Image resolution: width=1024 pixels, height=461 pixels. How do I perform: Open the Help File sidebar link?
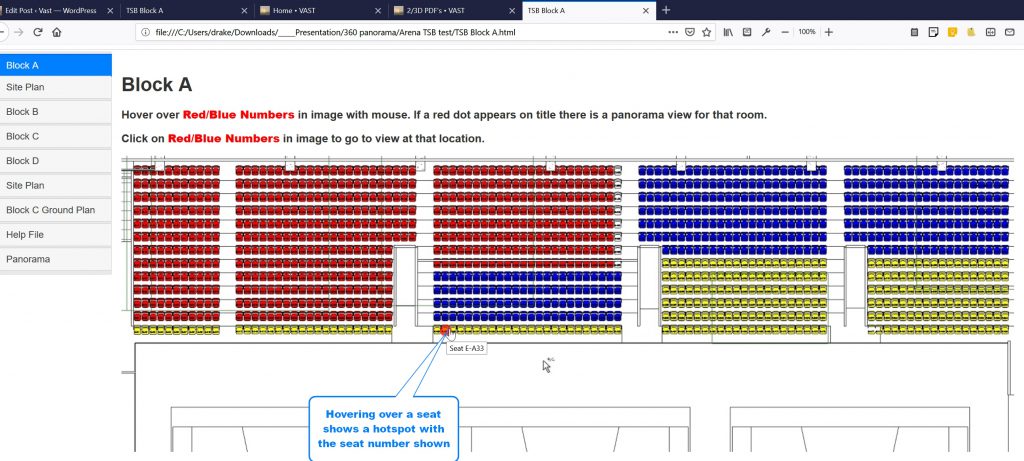(56, 234)
